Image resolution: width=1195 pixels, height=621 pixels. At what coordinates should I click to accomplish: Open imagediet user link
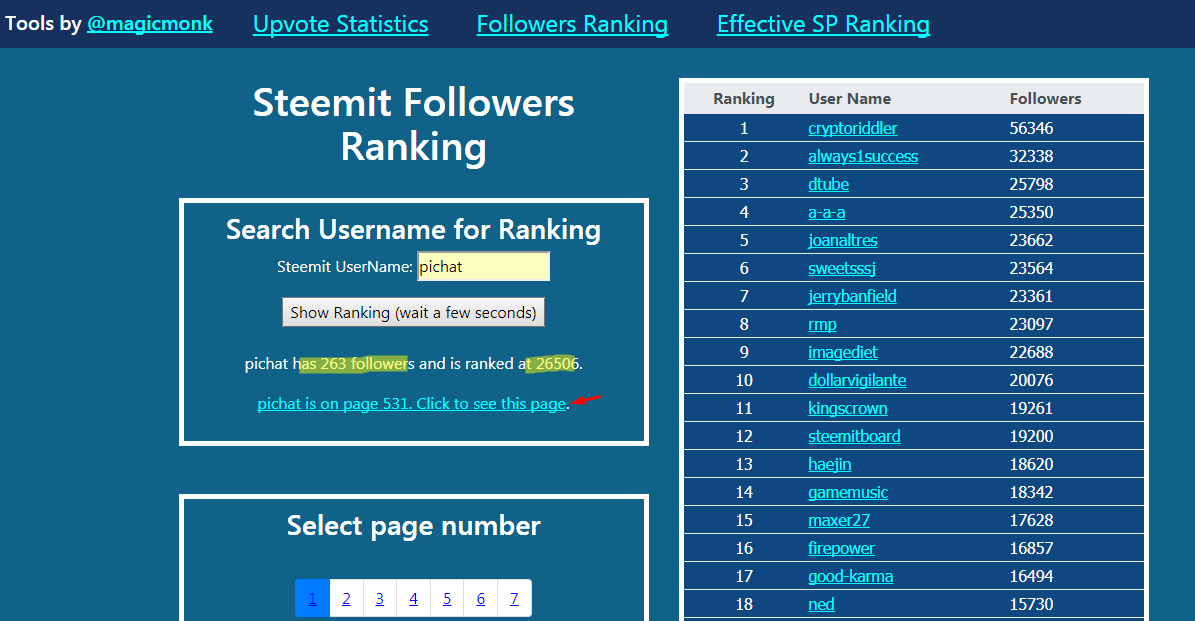(842, 352)
